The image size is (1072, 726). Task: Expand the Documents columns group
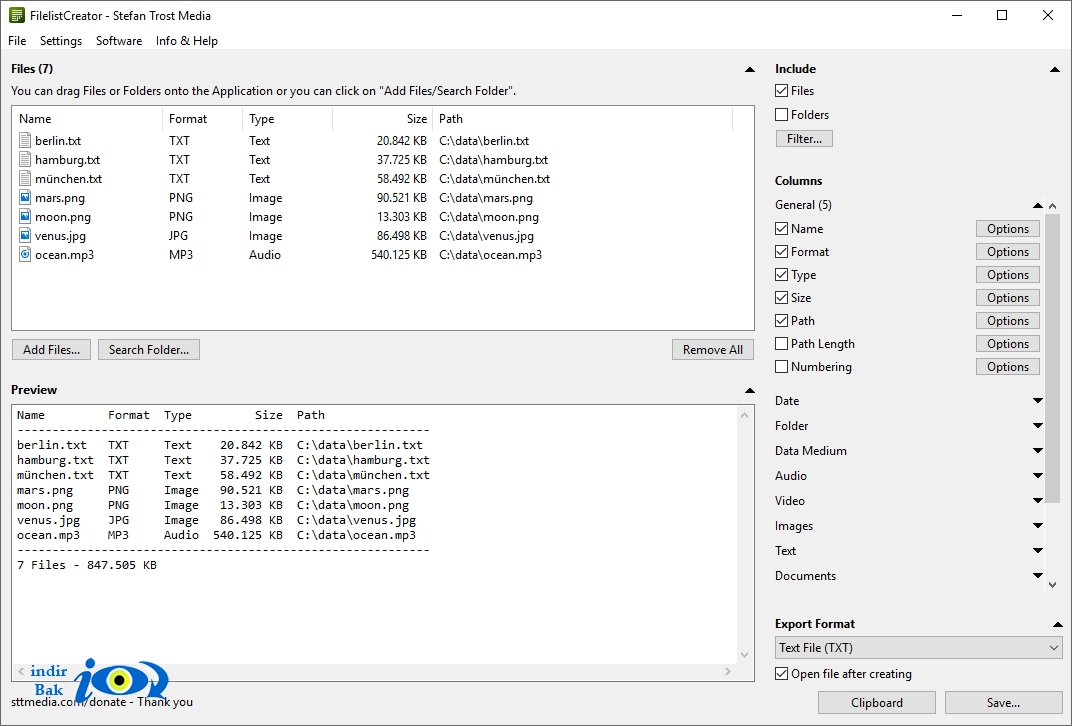coord(1037,576)
